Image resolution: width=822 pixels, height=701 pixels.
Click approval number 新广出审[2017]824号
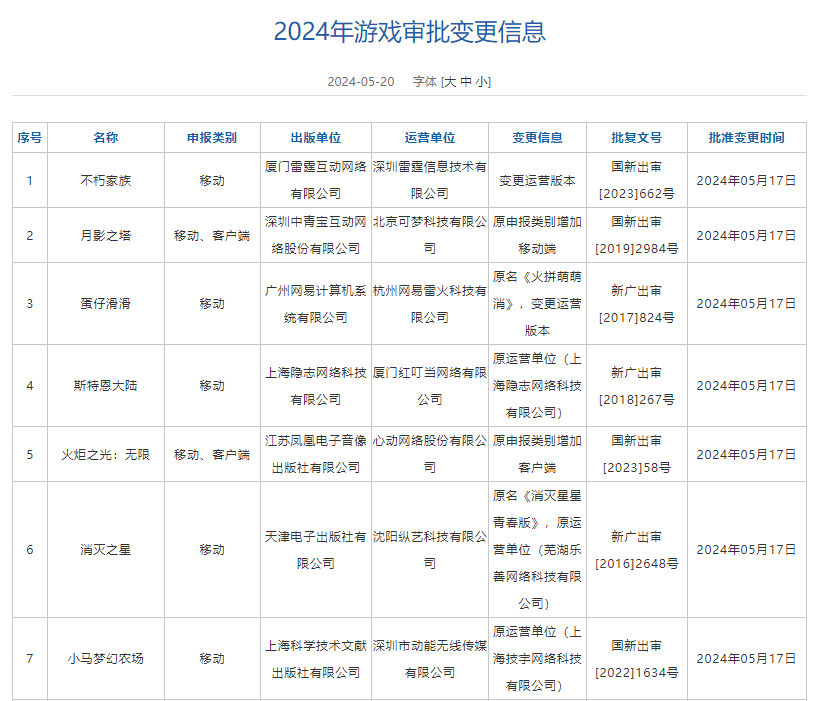pyautogui.click(x=637, y=304)
